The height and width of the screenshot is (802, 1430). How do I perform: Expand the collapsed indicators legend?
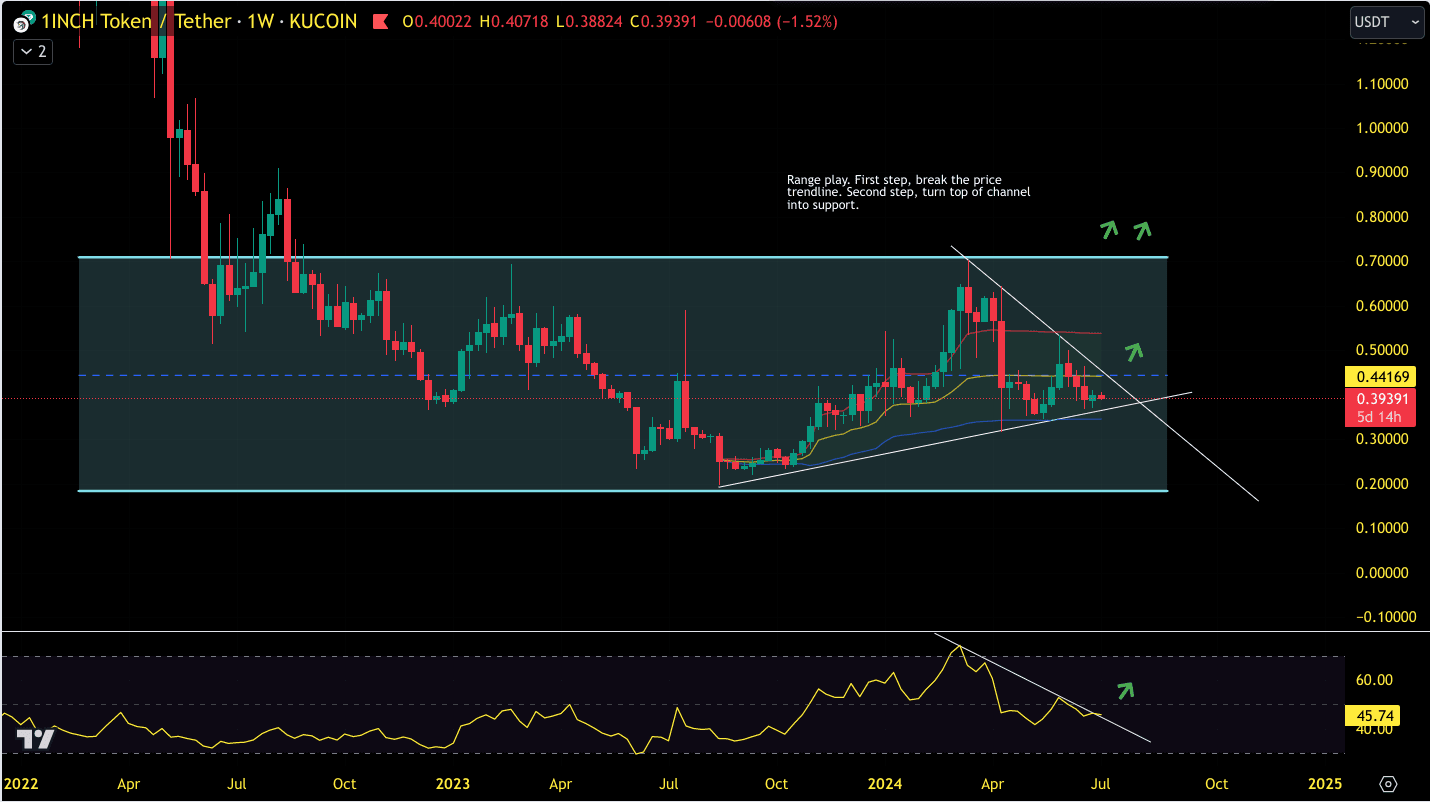pyautogui.click(x=32, y=51)
